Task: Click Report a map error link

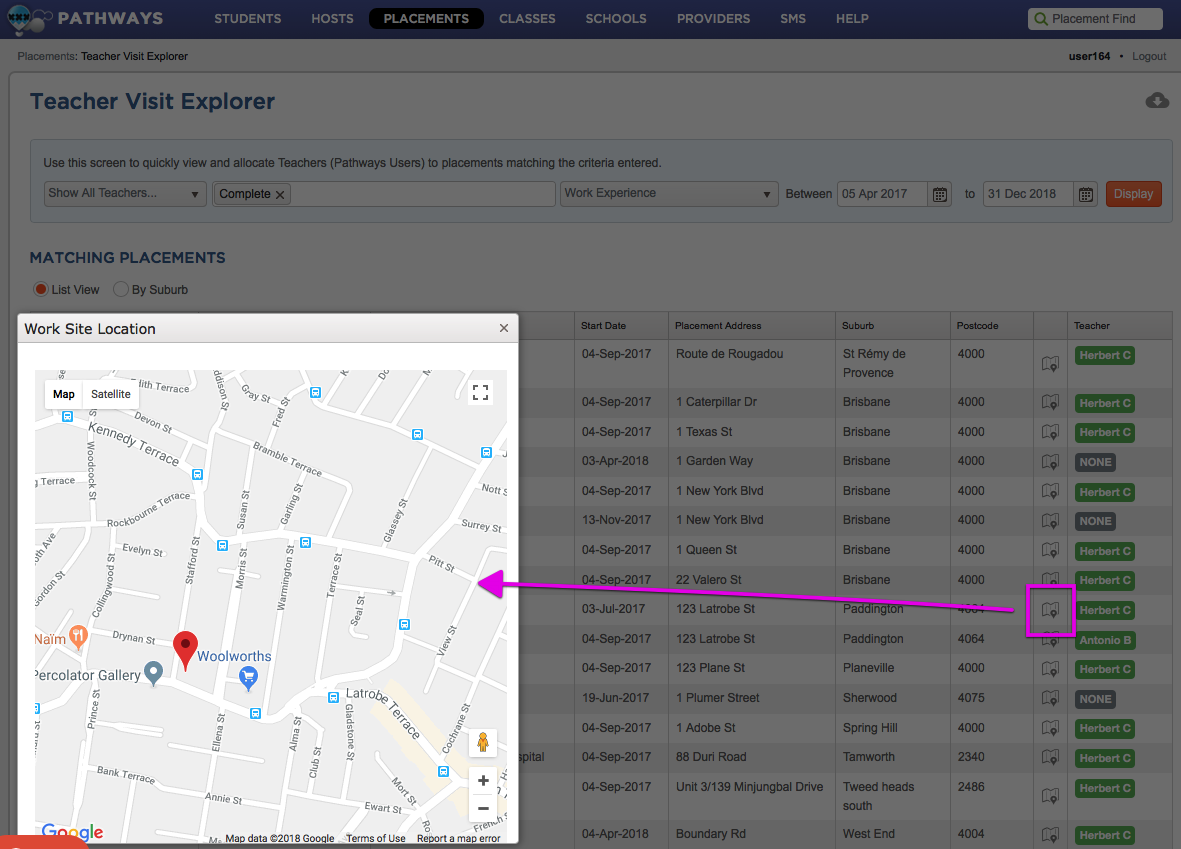Action: [x=459, y=838]
